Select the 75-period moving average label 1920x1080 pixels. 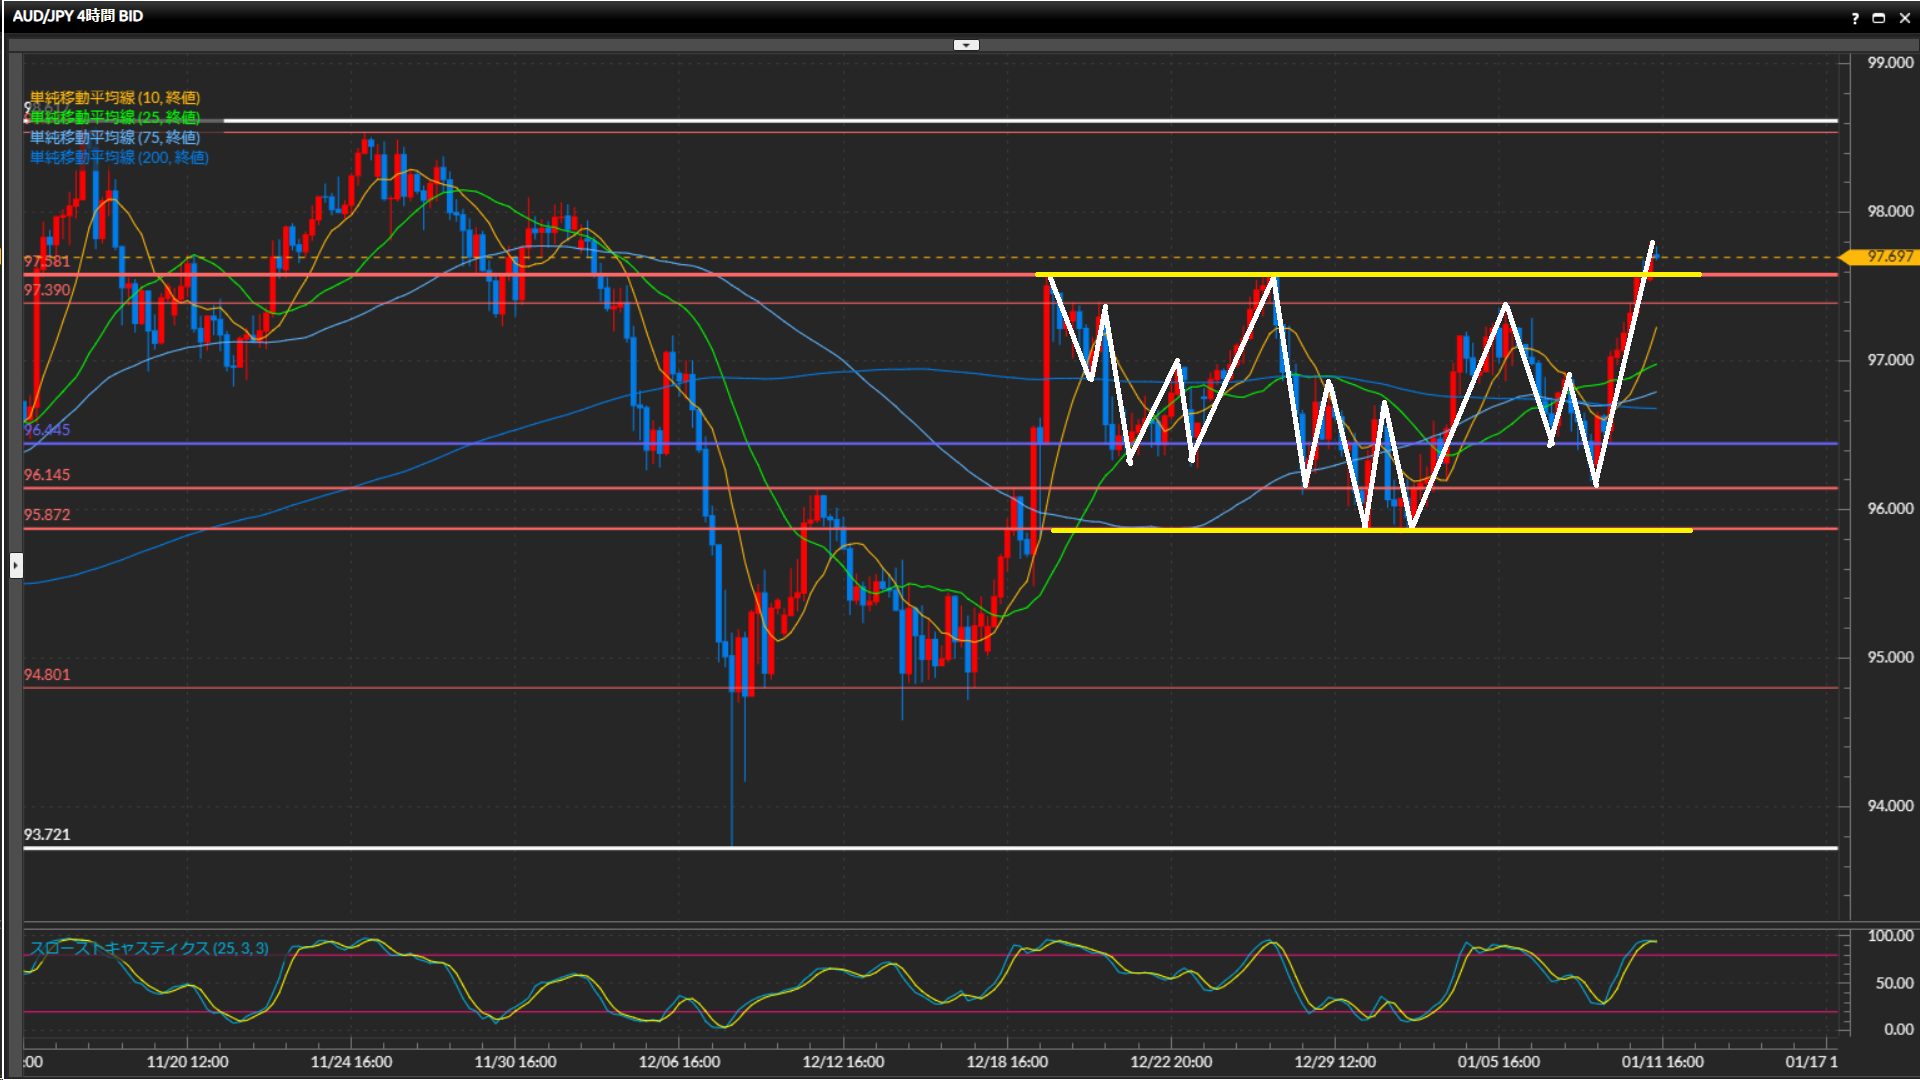click(114, 137)
